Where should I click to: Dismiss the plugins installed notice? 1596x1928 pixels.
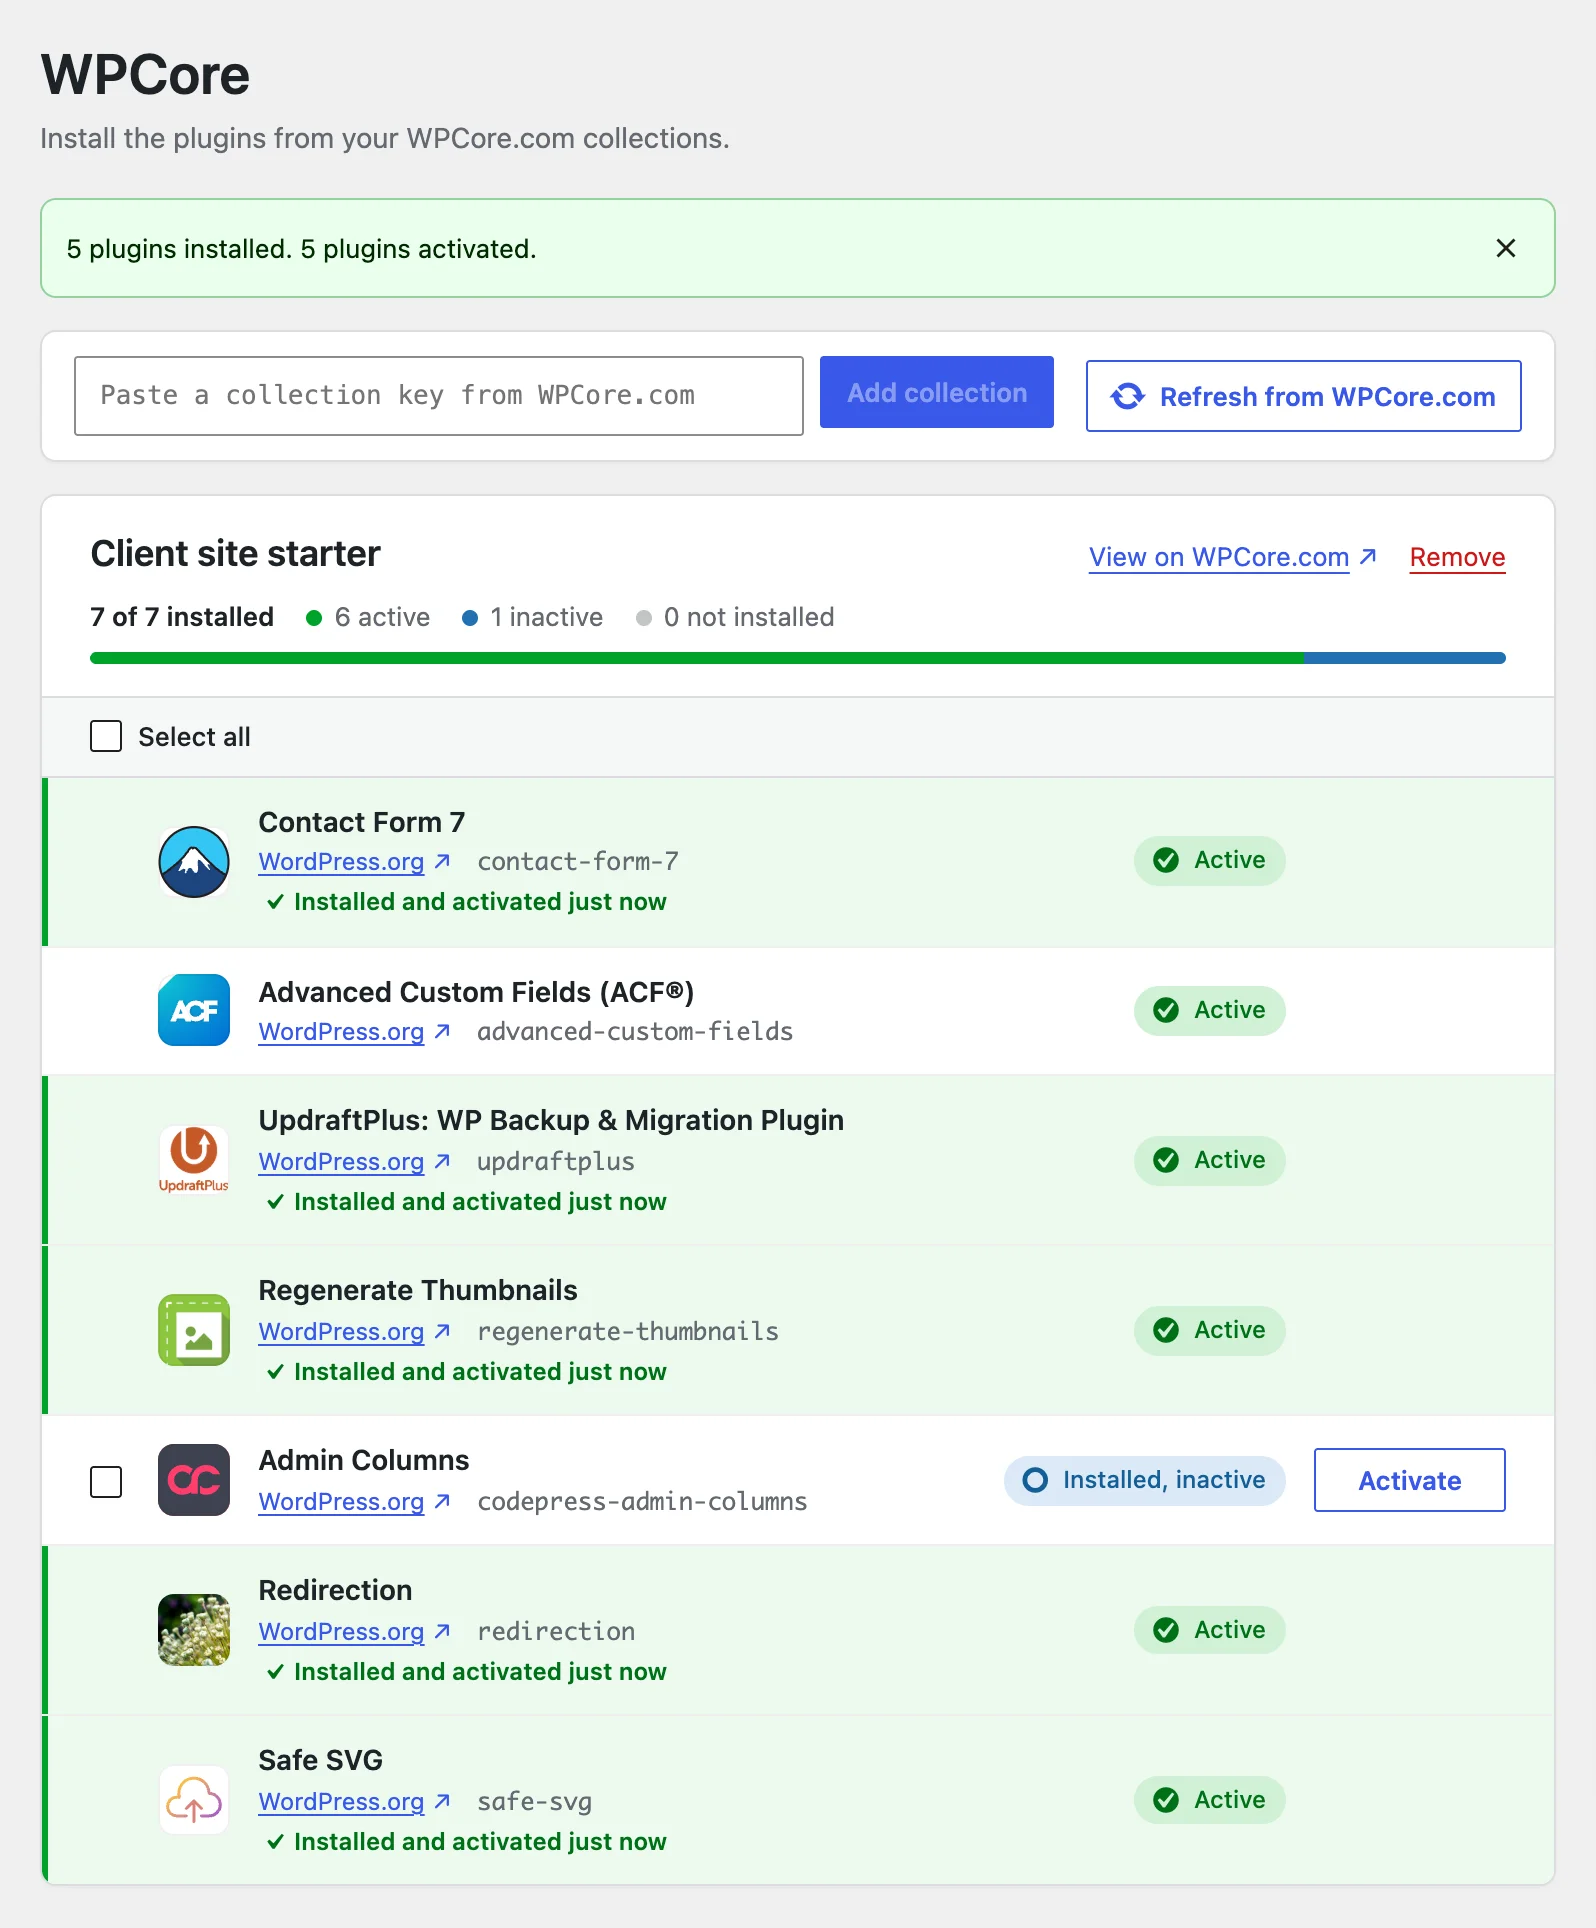[x=1506, y=248]
